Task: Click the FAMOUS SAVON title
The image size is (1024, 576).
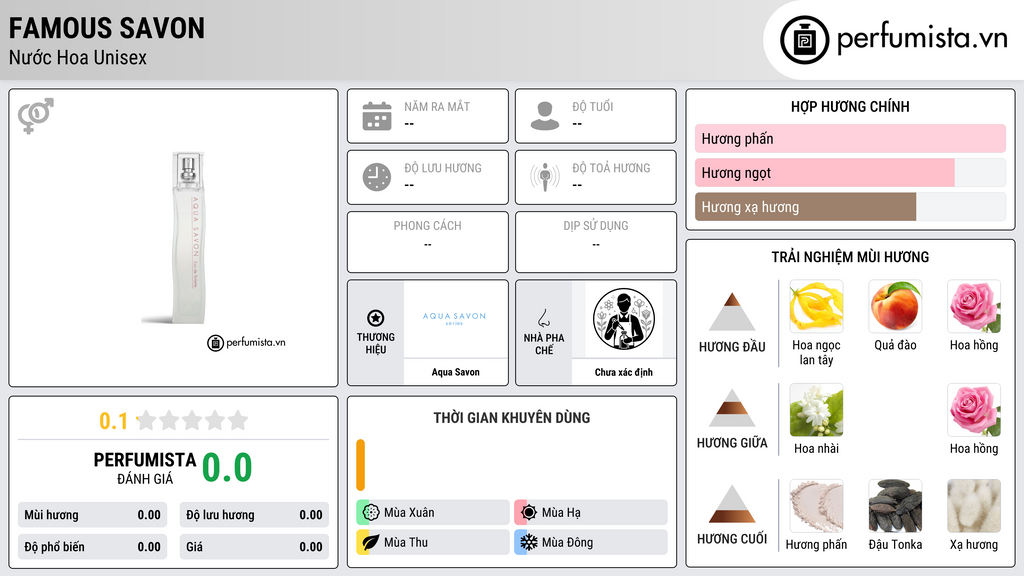Action: pos(106,29)
